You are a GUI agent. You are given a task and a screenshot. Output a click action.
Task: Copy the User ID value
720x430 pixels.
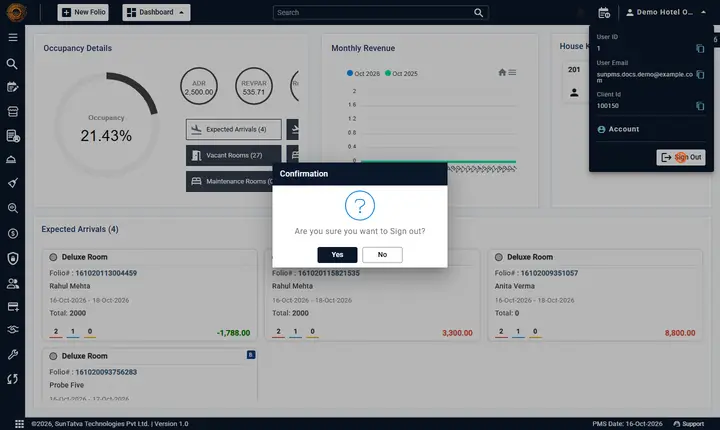pyautogui.click(x=700, y=48)
